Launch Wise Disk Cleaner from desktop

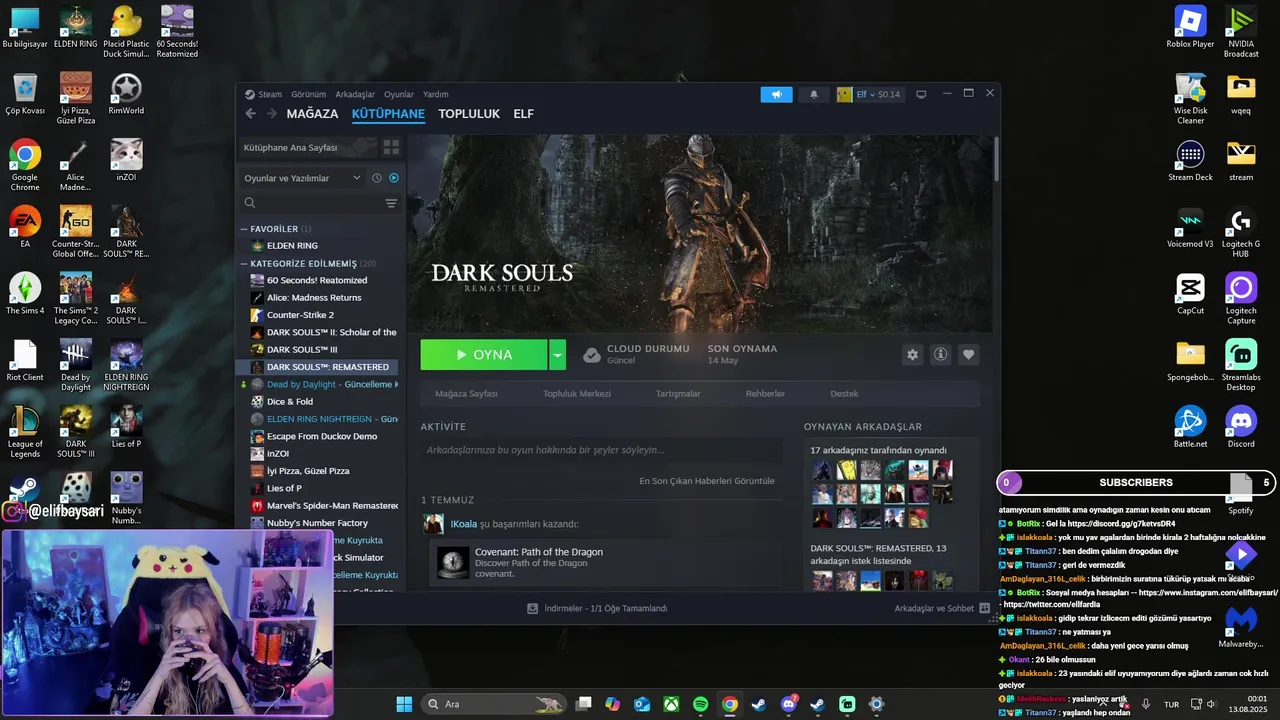[1190, 99]
